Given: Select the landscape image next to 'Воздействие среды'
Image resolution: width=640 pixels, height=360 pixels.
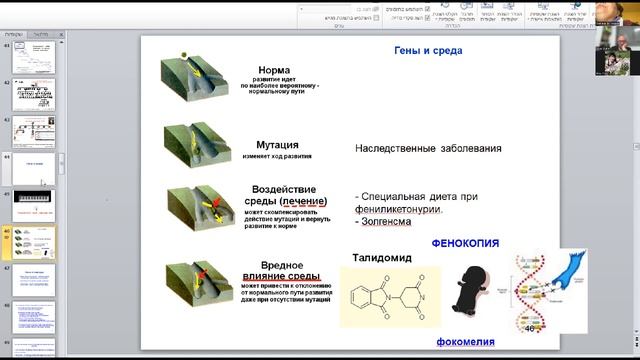Looking at the screenshot, I should [201, 208].
